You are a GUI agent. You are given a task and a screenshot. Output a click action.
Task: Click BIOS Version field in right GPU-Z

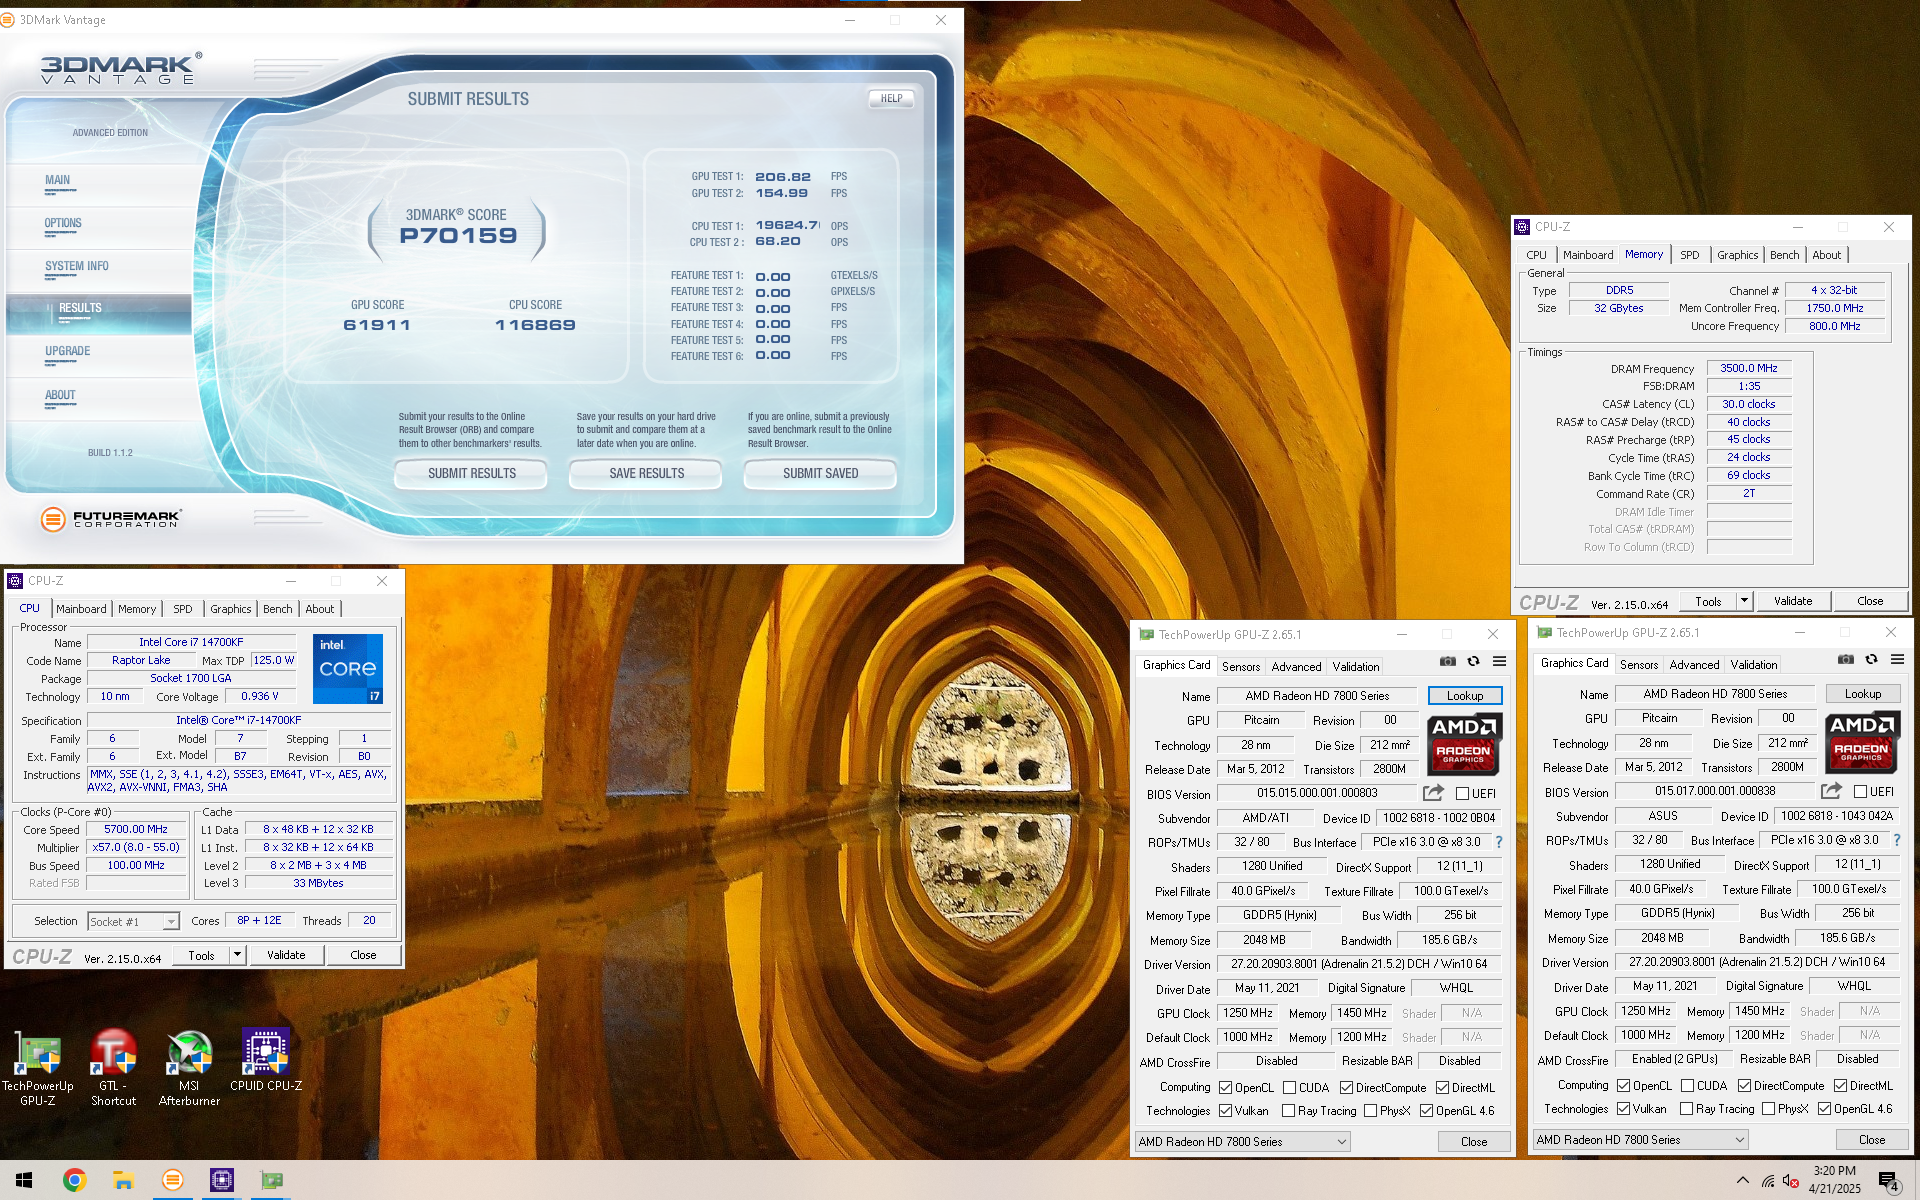[x=1714, y=791]
